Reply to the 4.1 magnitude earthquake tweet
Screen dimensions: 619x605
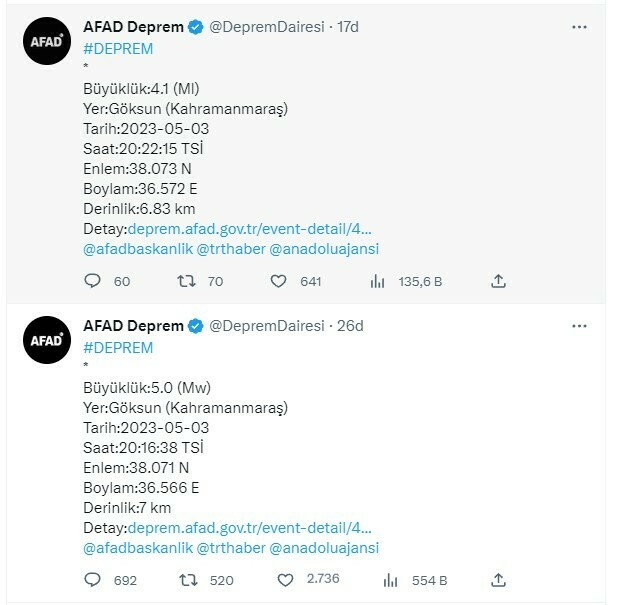93,282
